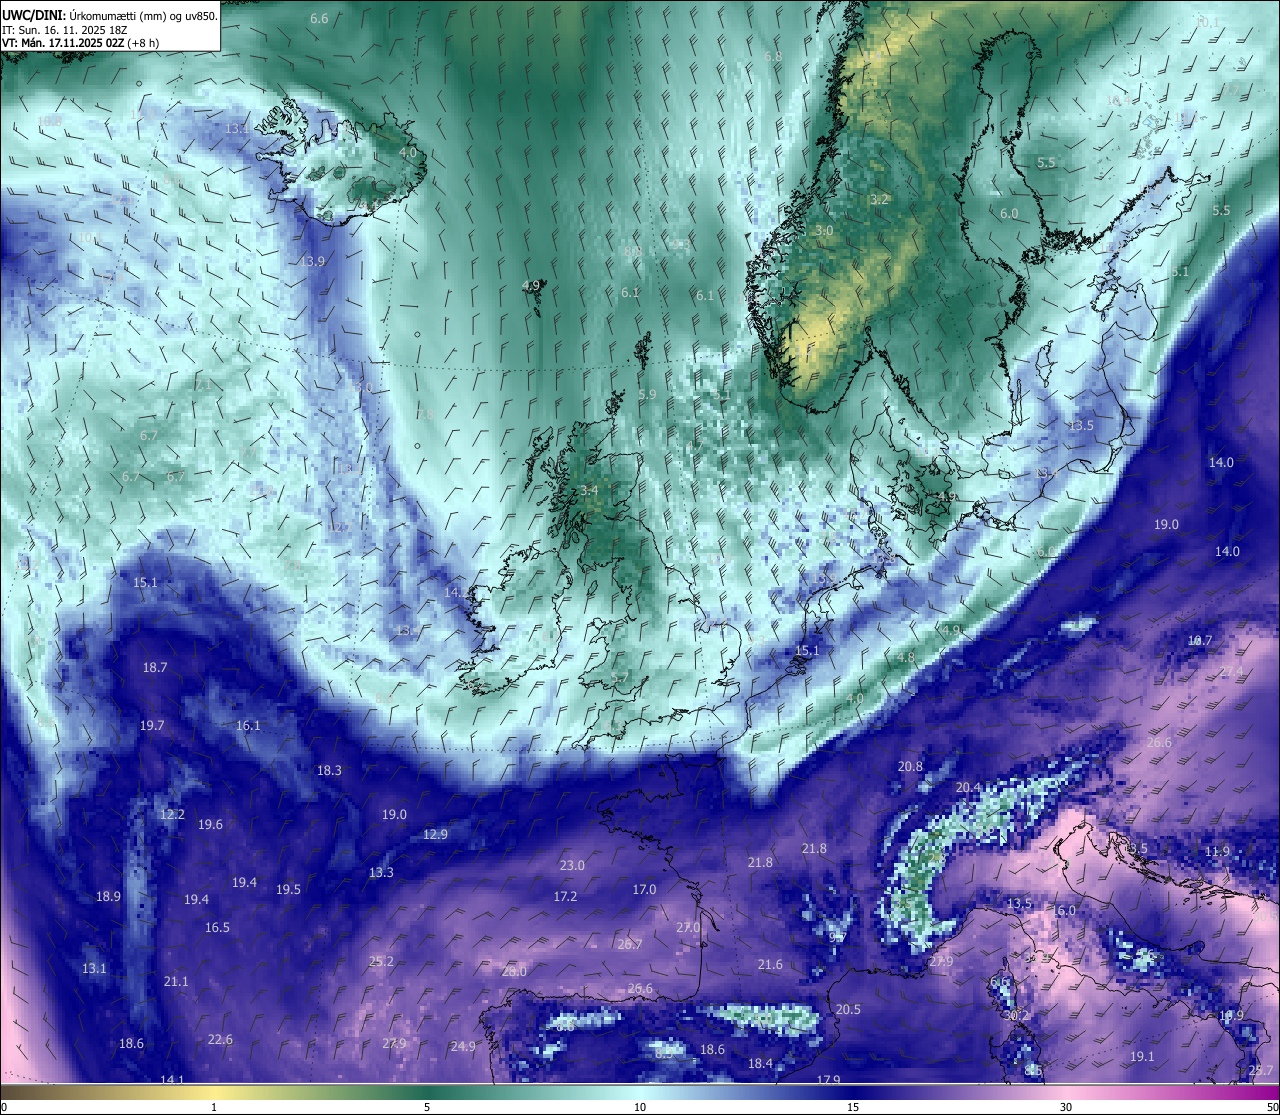
Task: Click the 18.3 value southwest of Ireland
Action: (x=329, y=771)
